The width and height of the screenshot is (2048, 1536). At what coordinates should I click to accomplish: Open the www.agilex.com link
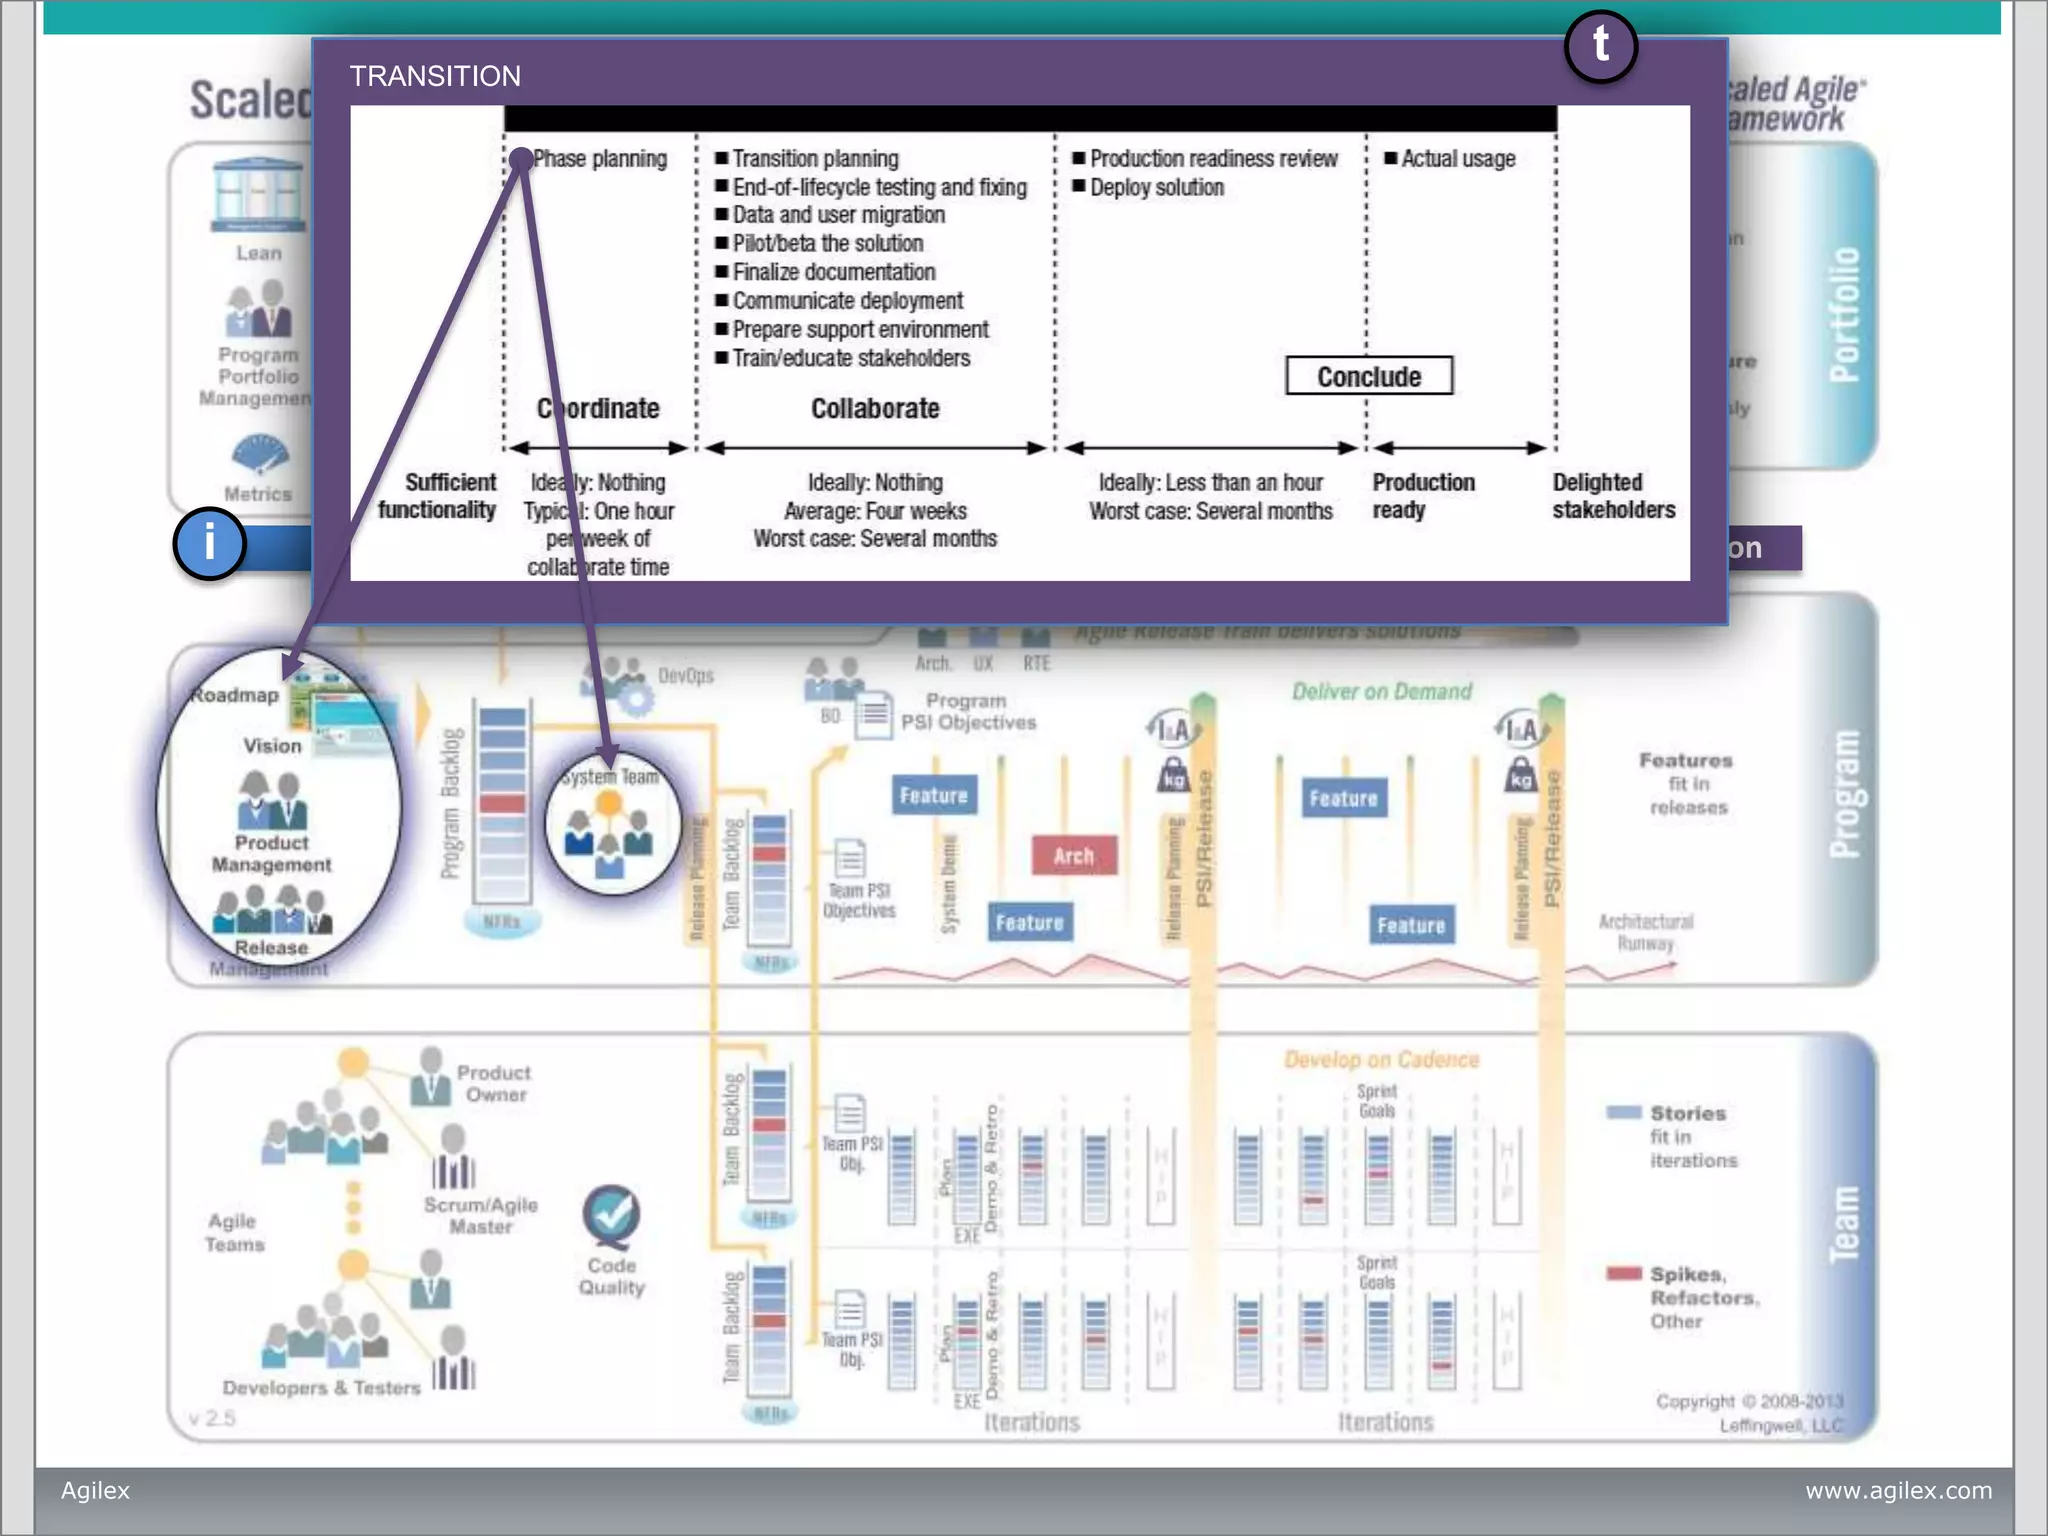(1897, 1490)
